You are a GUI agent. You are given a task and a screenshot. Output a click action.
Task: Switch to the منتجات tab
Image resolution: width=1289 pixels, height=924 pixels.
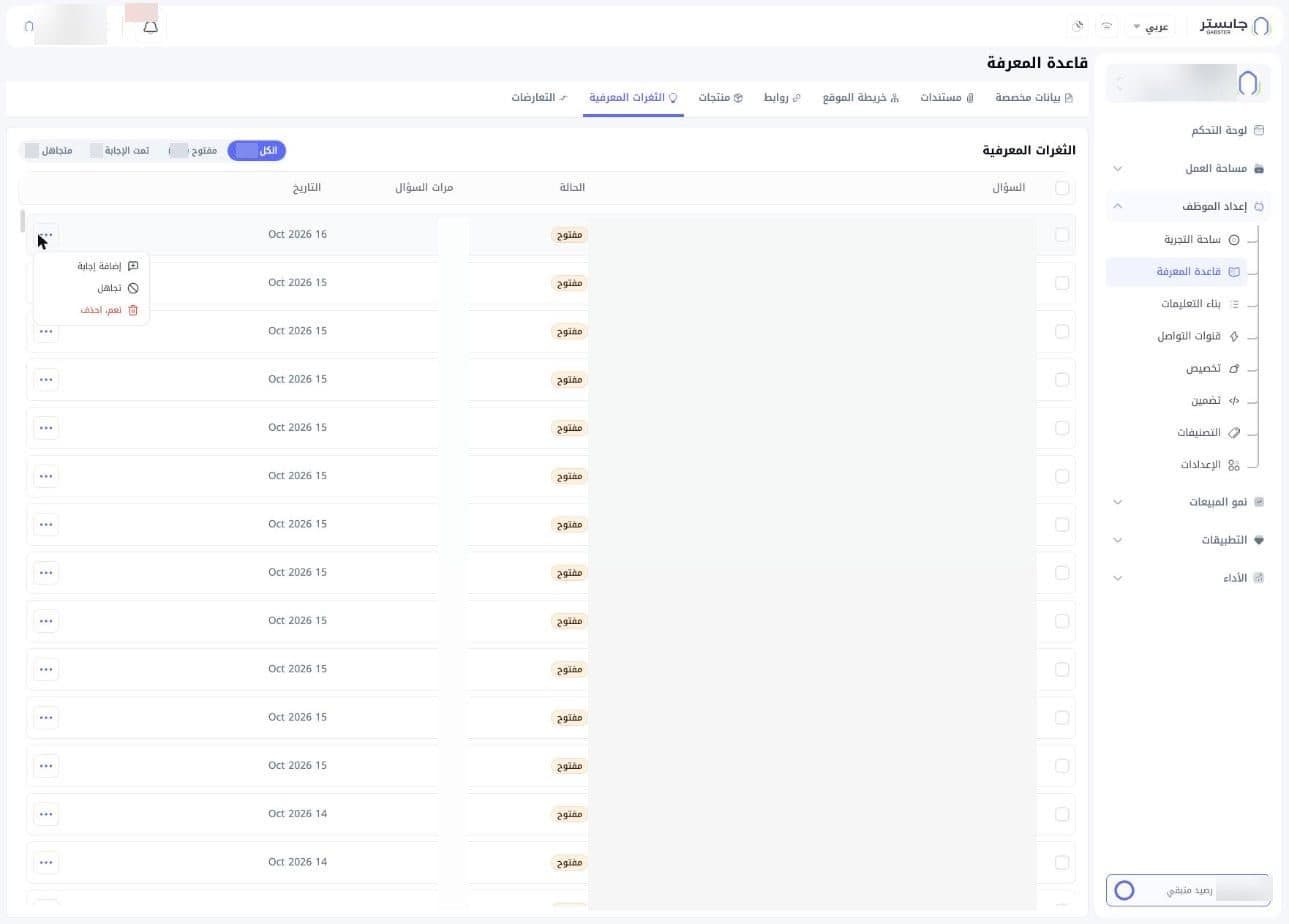coord(721,98)
